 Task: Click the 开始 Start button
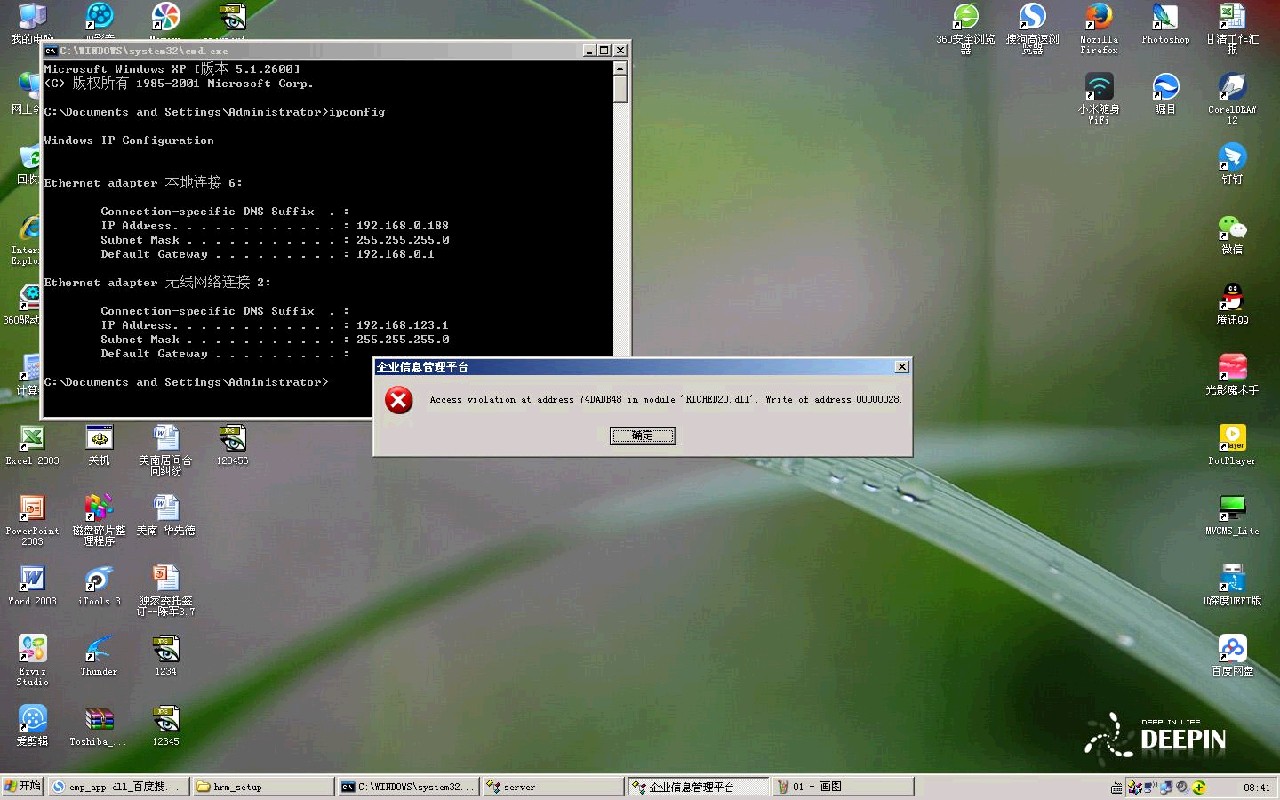pos(23,787)
